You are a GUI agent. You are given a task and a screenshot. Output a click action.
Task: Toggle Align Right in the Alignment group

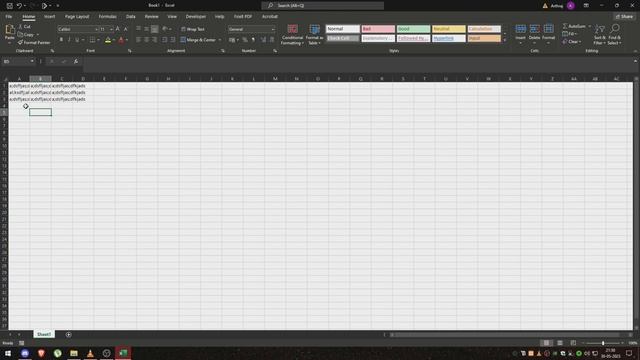(x=154, y=40)
